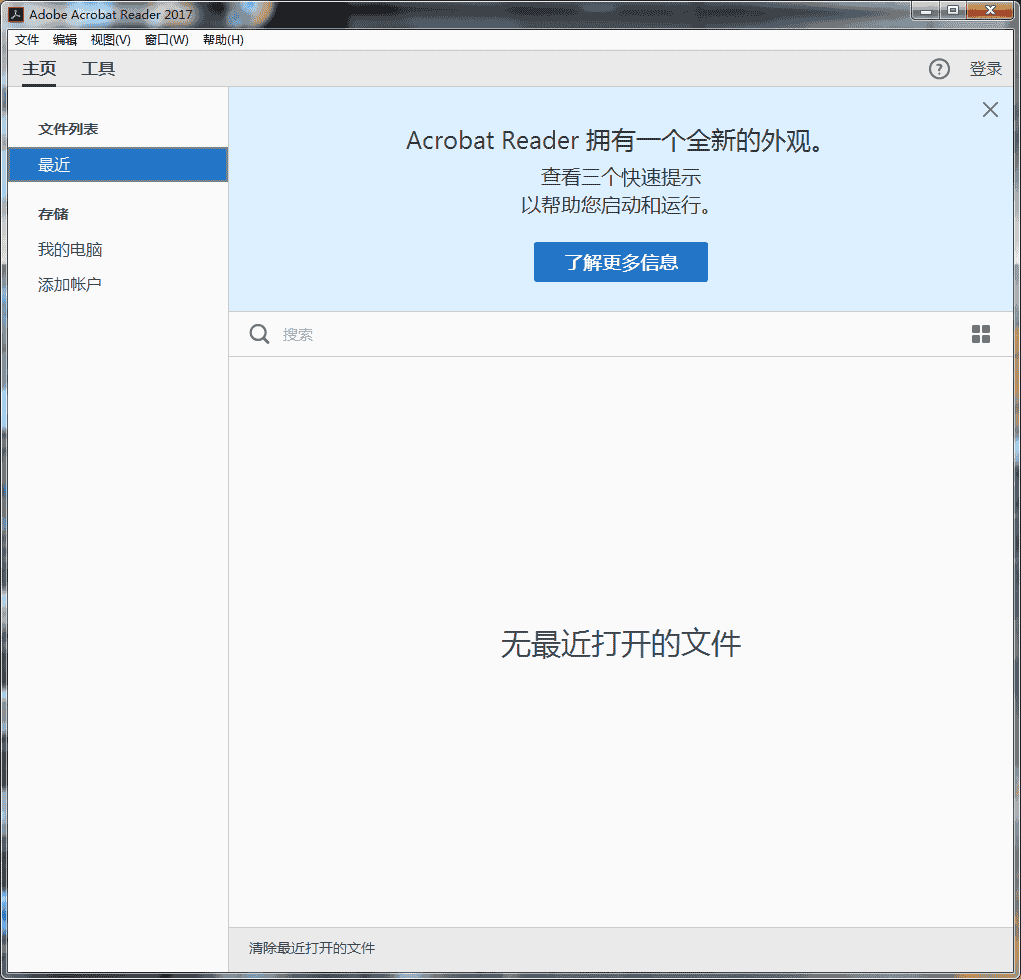Minimize the Acrobat Reader window
Screen dimensions: 1021x980
[x=926, y=11]
